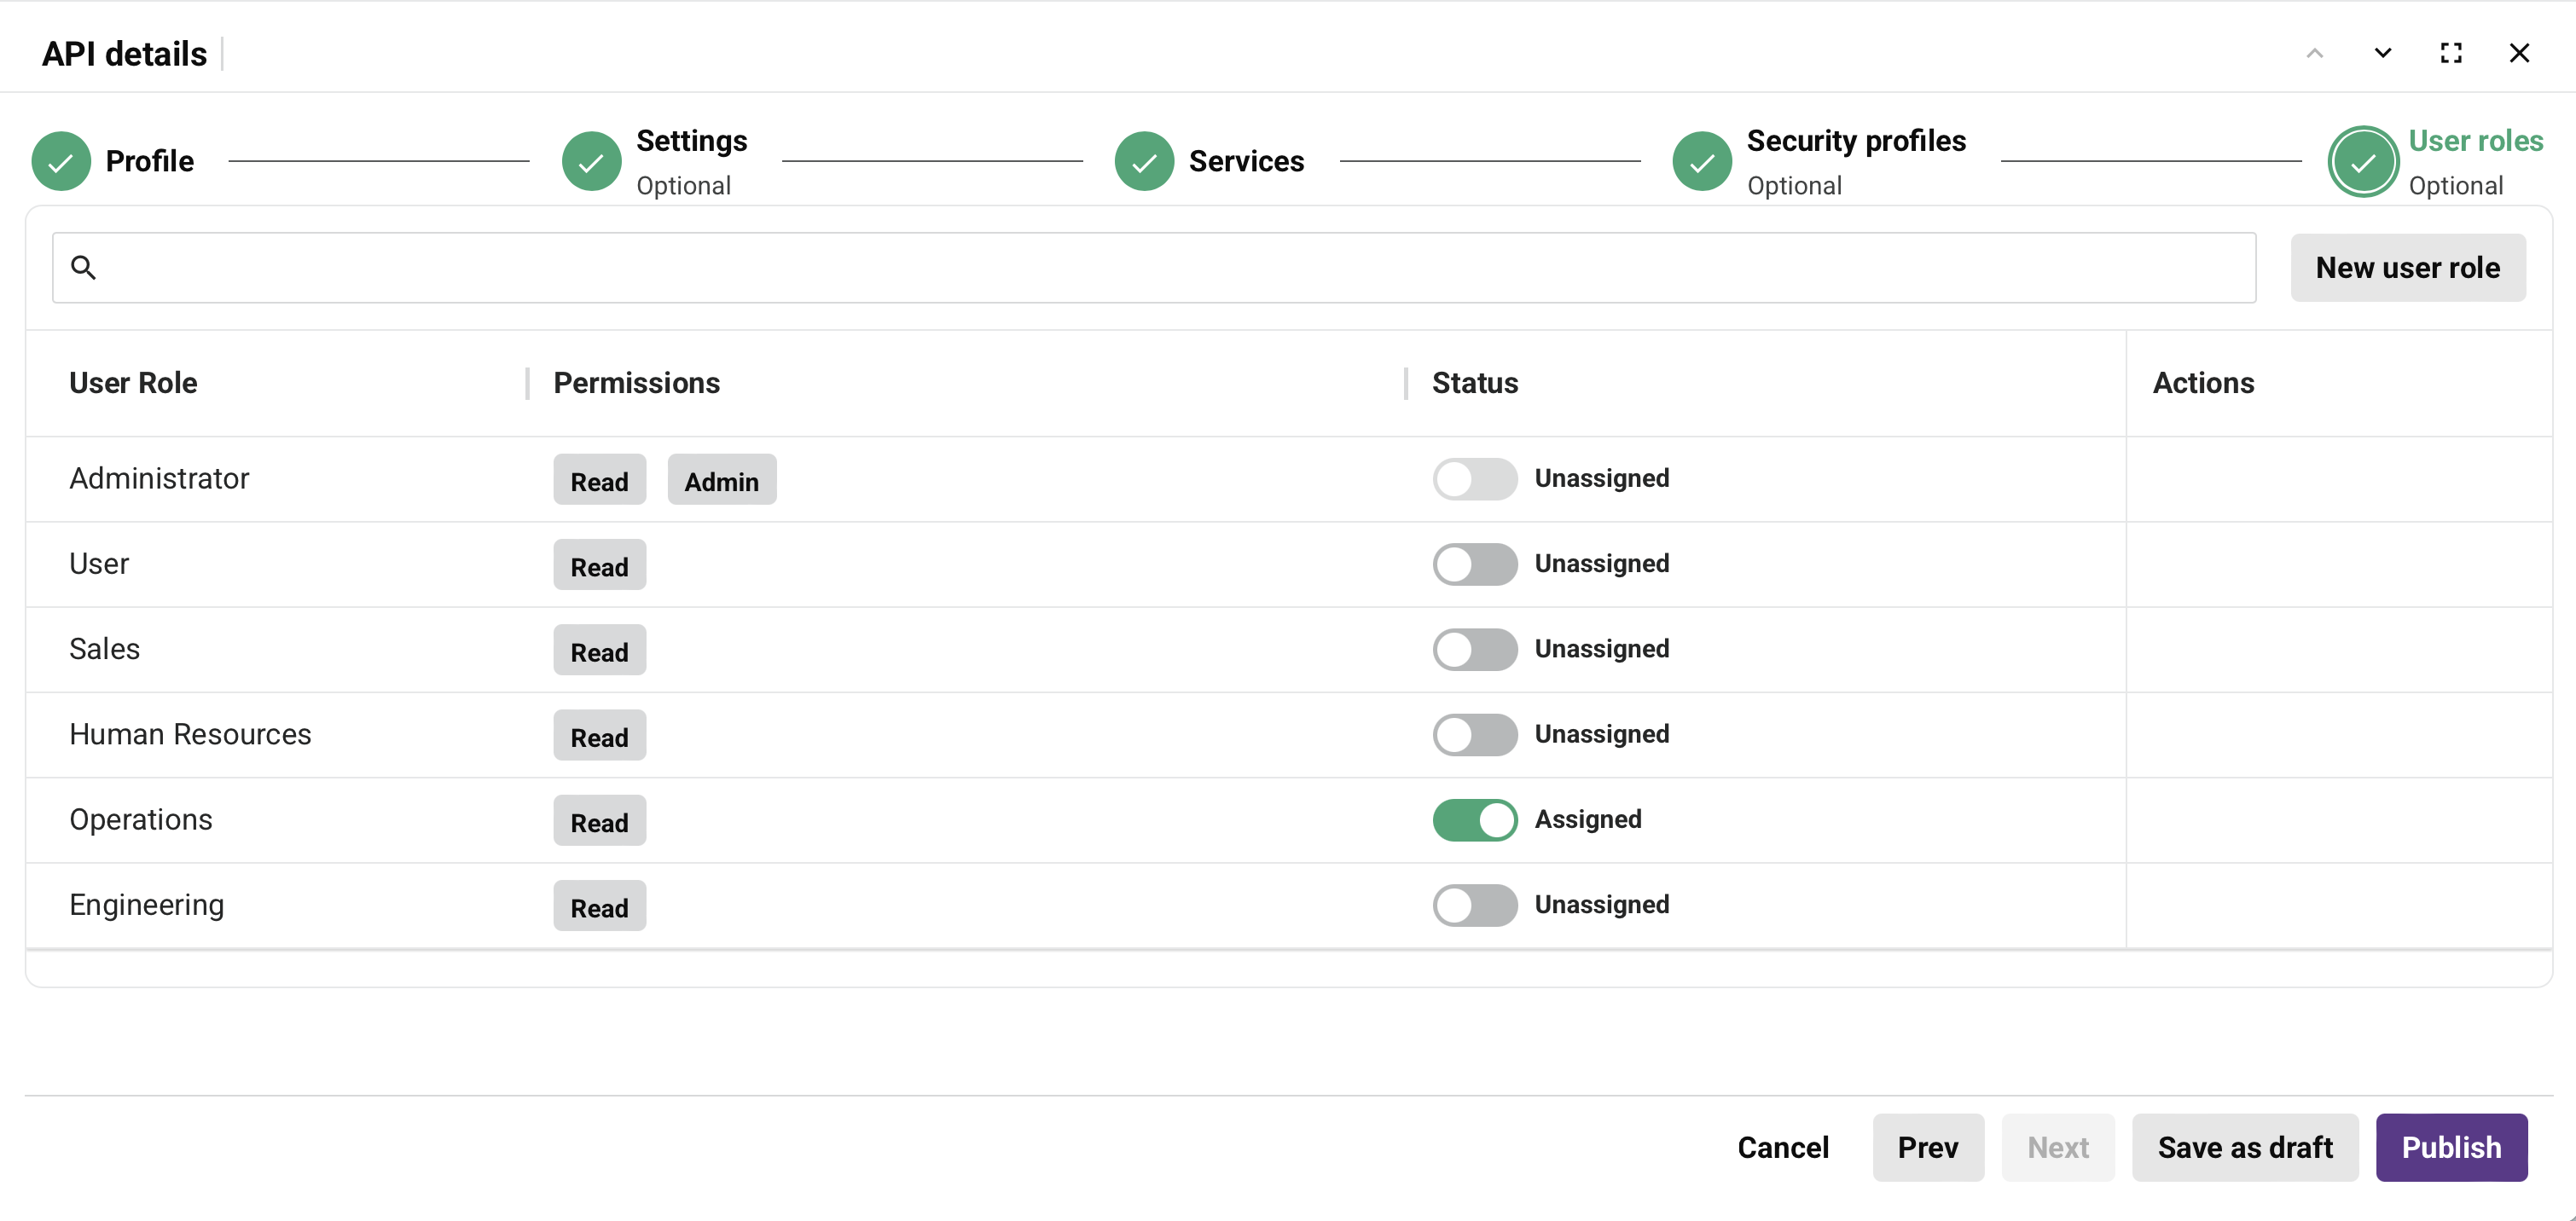Click the search magnifier icon
The width and height of the screenshot is (2576, 1221).
[84, 267]
